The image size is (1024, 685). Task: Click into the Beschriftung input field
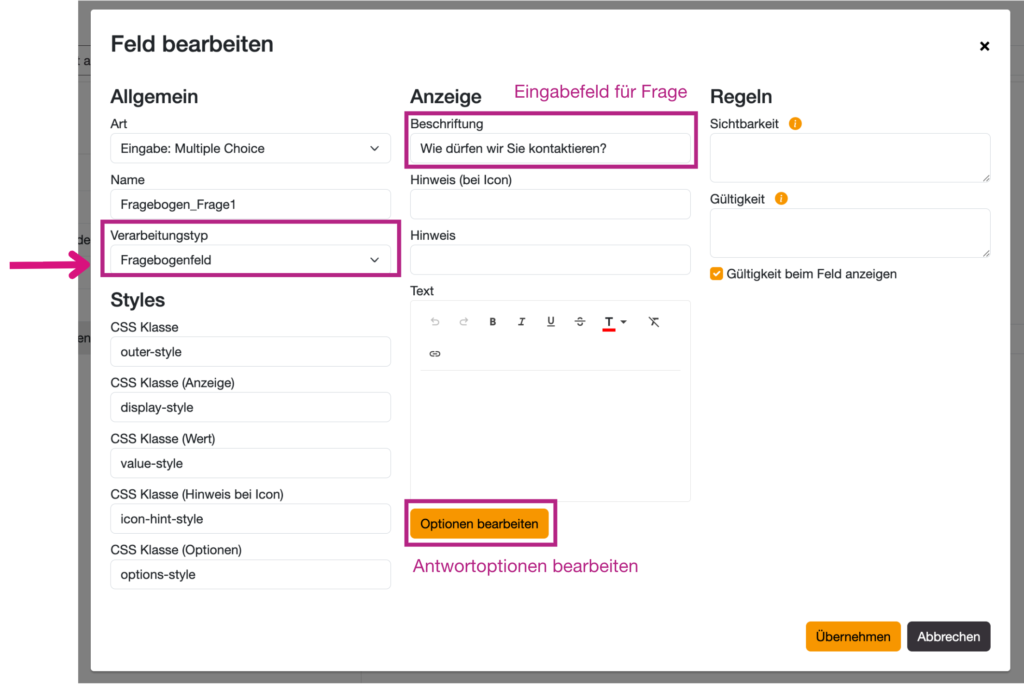550,149
